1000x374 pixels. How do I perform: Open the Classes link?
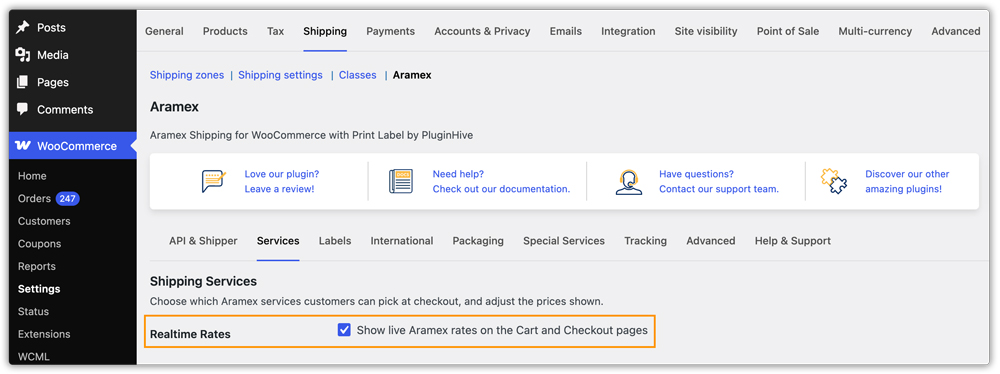pyautogui.click(x=358, y=75)
